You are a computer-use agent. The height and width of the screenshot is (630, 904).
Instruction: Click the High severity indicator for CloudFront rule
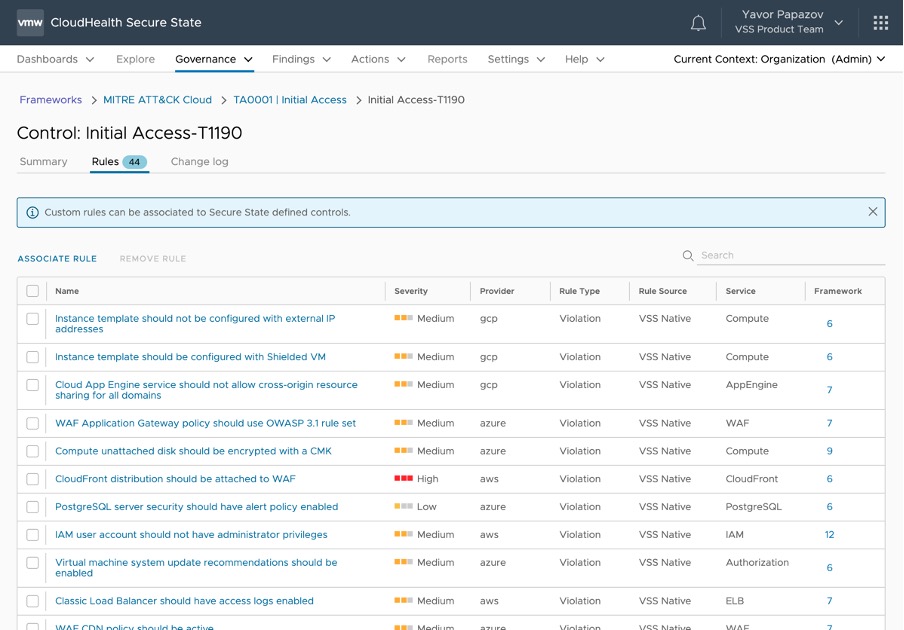[x=404, y=479]
